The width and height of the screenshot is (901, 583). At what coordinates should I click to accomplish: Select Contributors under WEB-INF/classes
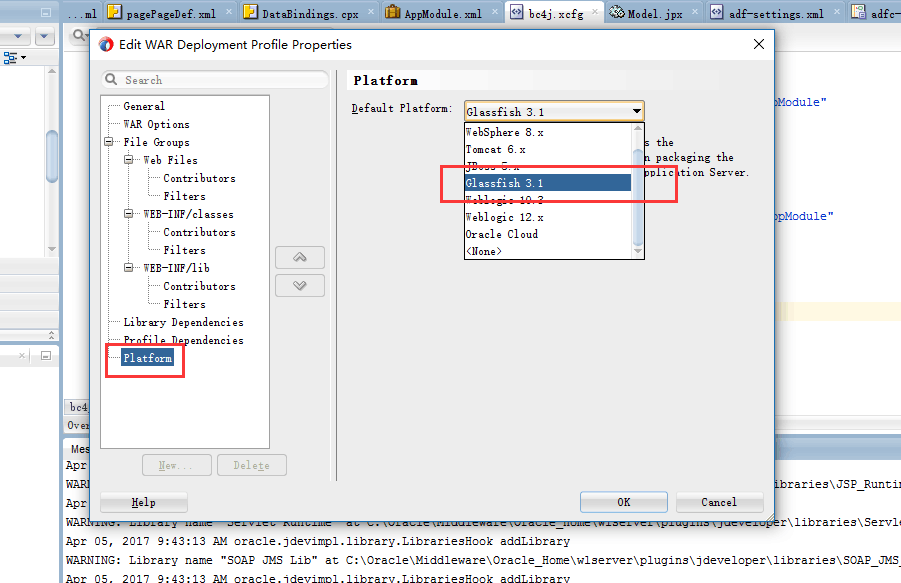point(199,232)
